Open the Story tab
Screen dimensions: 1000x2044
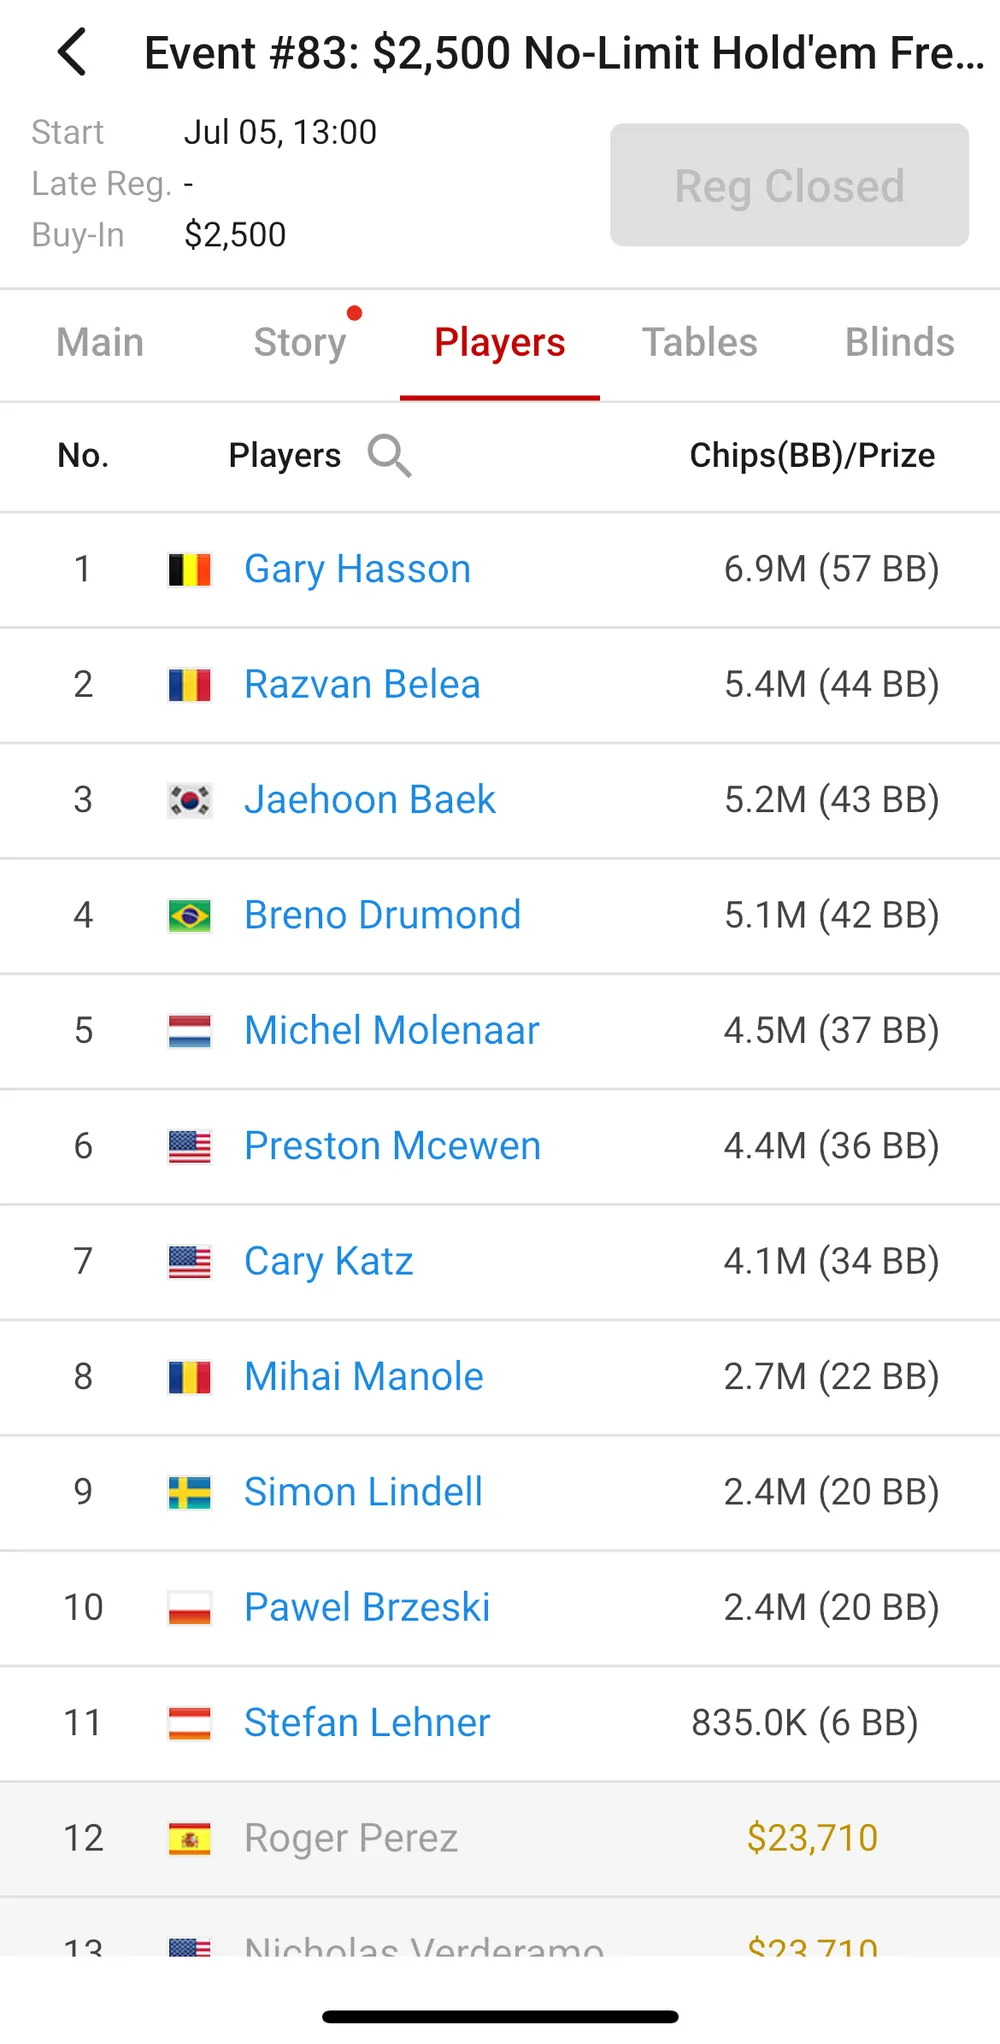tap(300, 343)
